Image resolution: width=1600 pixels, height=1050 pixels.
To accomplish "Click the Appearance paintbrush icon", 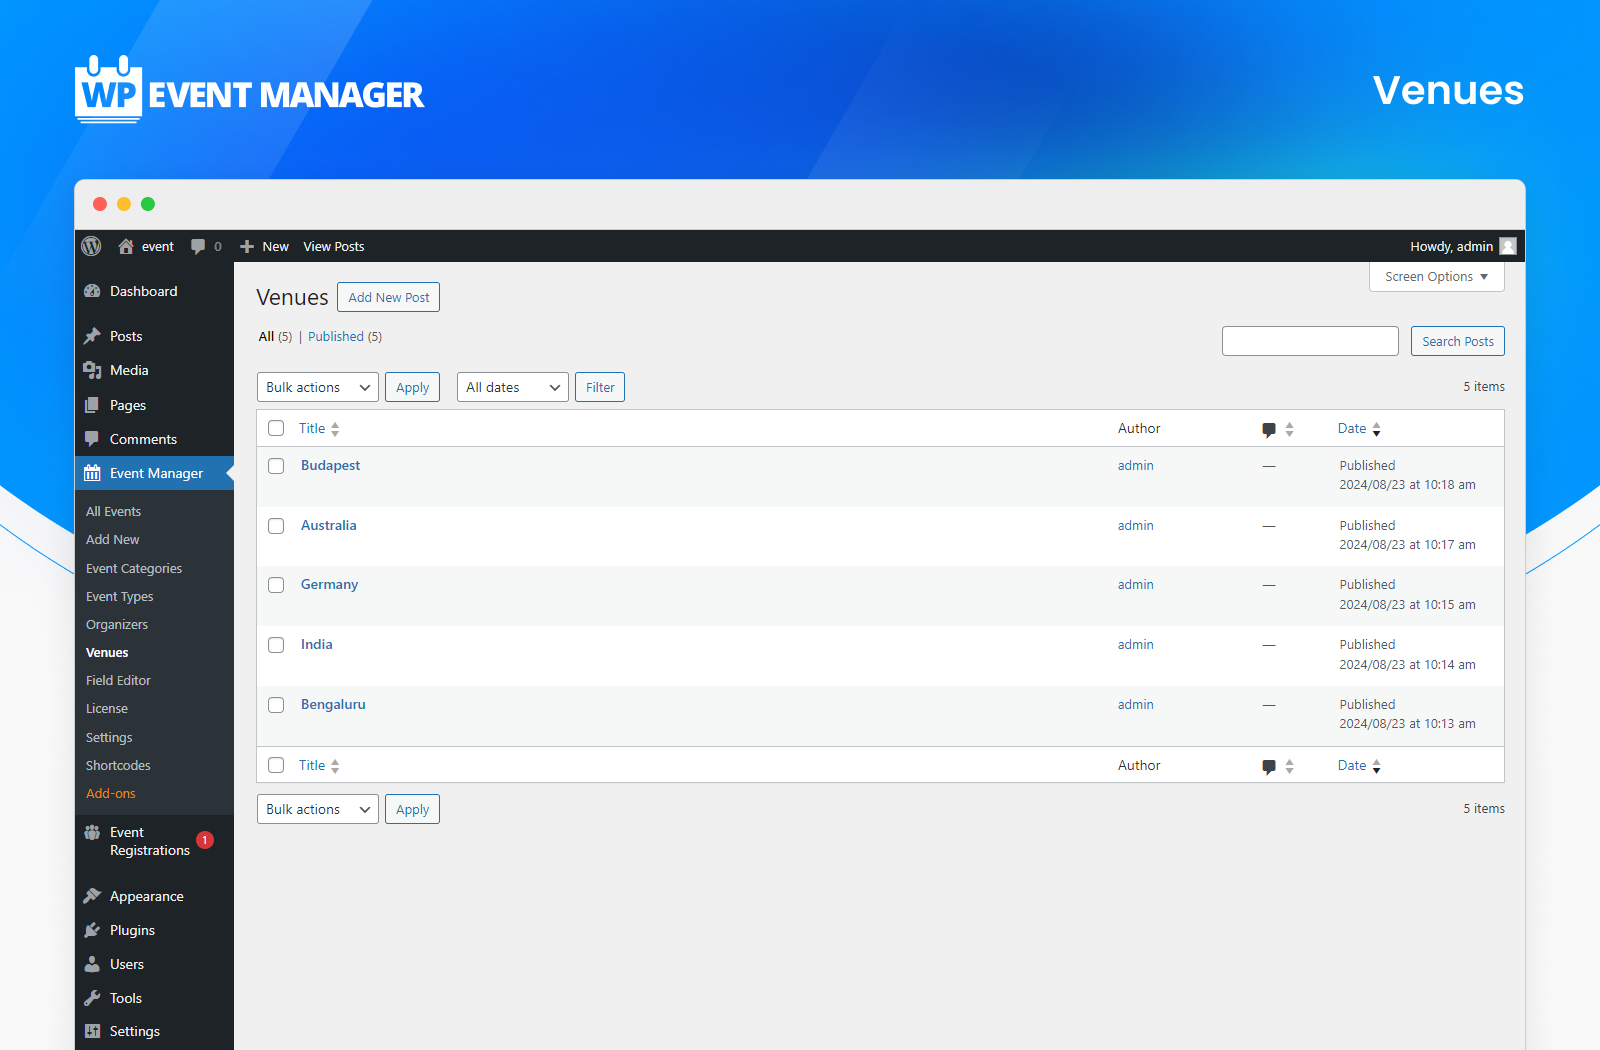I will tap(92, 896).
